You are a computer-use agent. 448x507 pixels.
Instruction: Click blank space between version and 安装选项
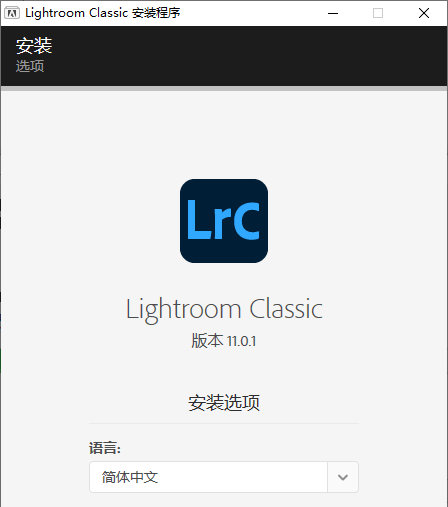[224, 371]
